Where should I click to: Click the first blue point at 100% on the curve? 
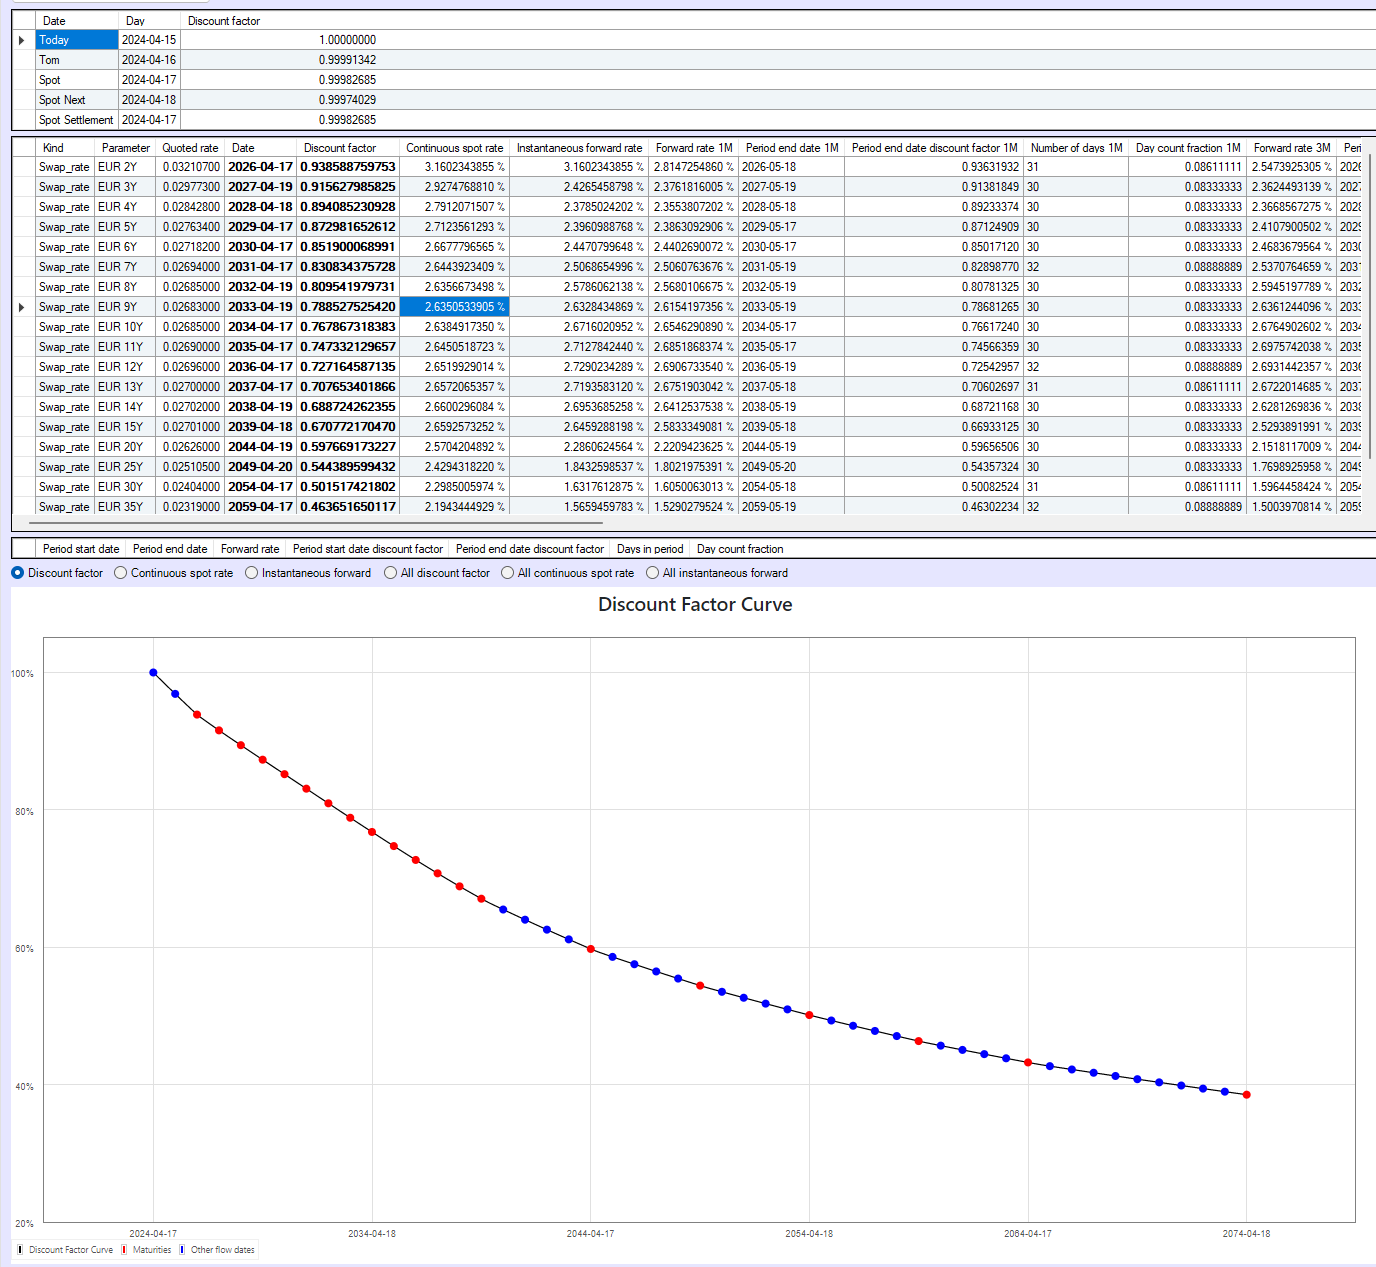153,673
